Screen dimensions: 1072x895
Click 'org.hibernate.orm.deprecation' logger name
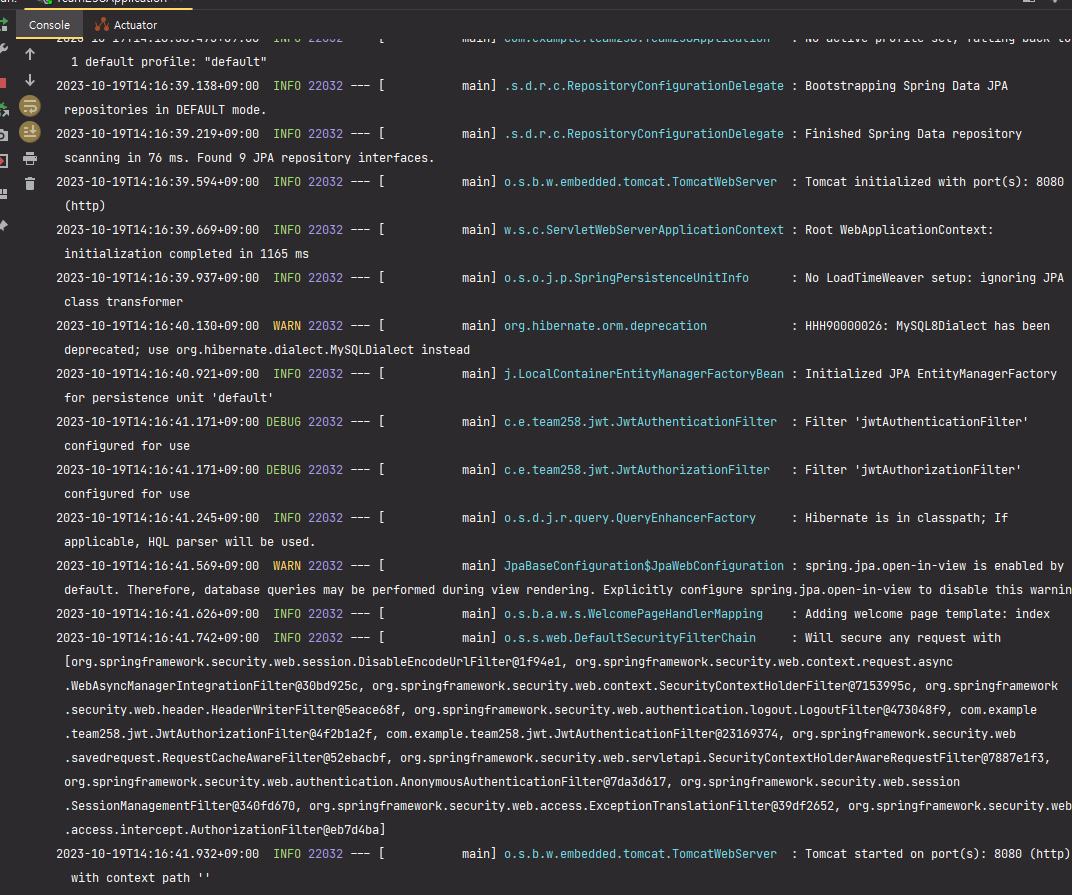[x=605, y=325]
